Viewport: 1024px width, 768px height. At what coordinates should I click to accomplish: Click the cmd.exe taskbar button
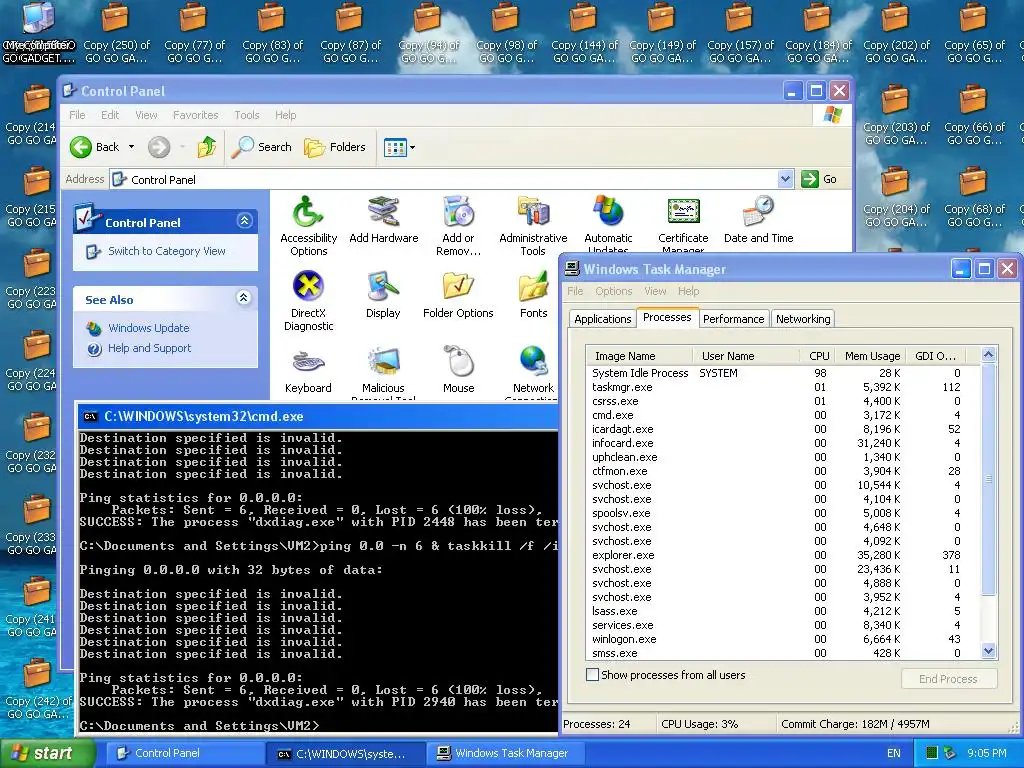pyautogui.click(x=346, y=753)
